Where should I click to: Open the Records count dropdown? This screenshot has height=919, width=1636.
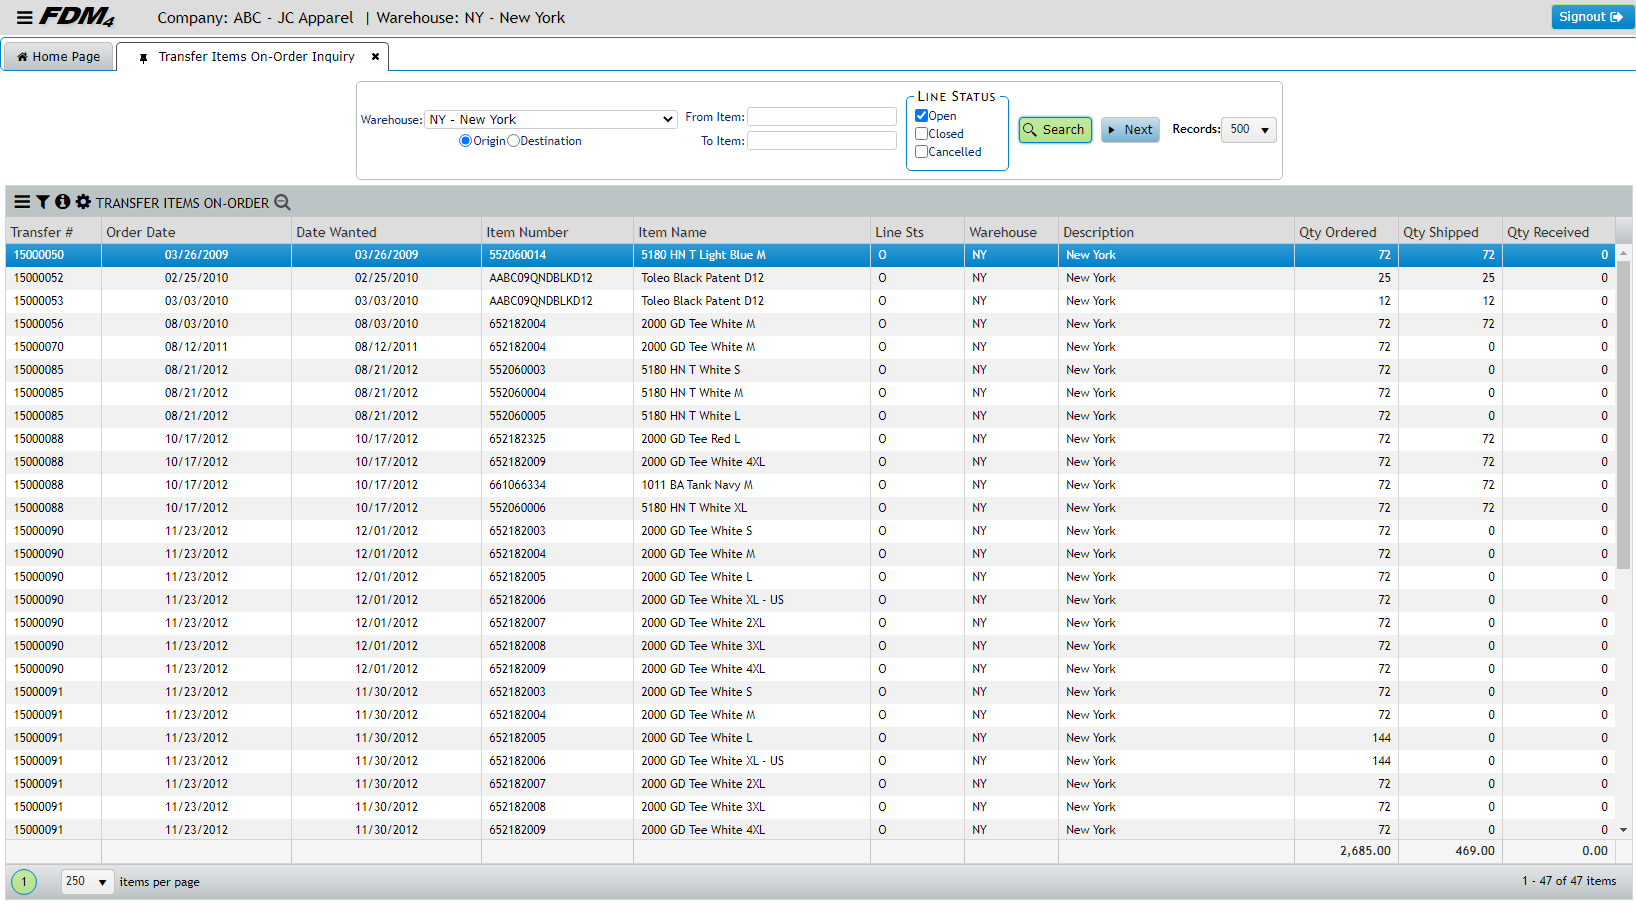(x=1248, y=130)
